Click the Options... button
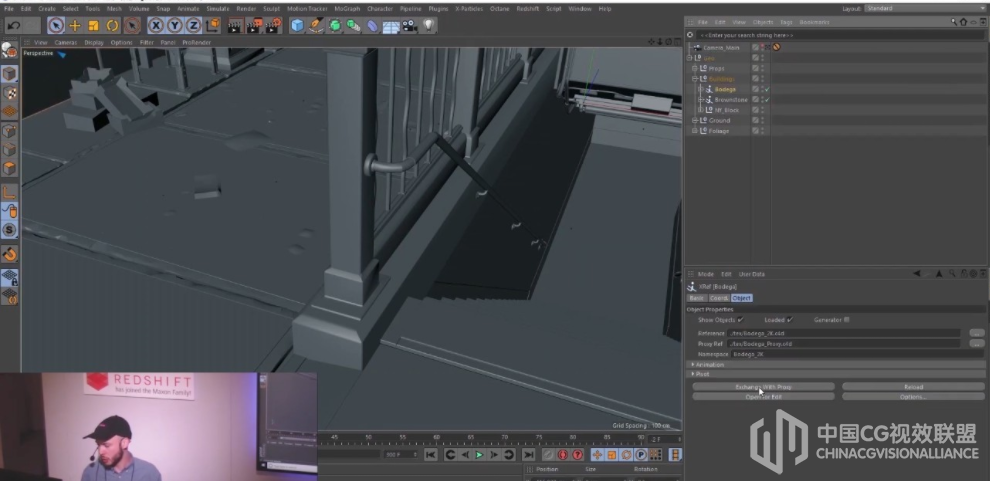Viewport: 990px width, 481px height. [913, 396]
